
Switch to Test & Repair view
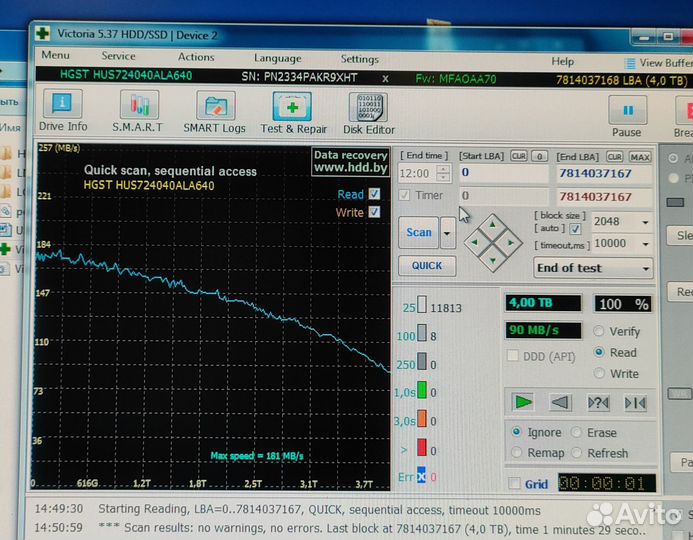(293, 111)
